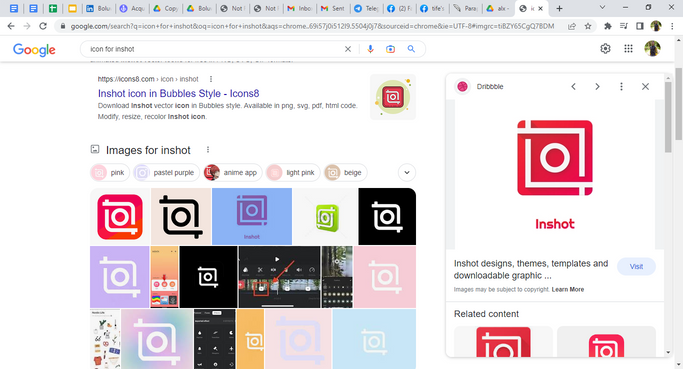
Task: Search by image with Google Lens camera
Action: [390, 49]
